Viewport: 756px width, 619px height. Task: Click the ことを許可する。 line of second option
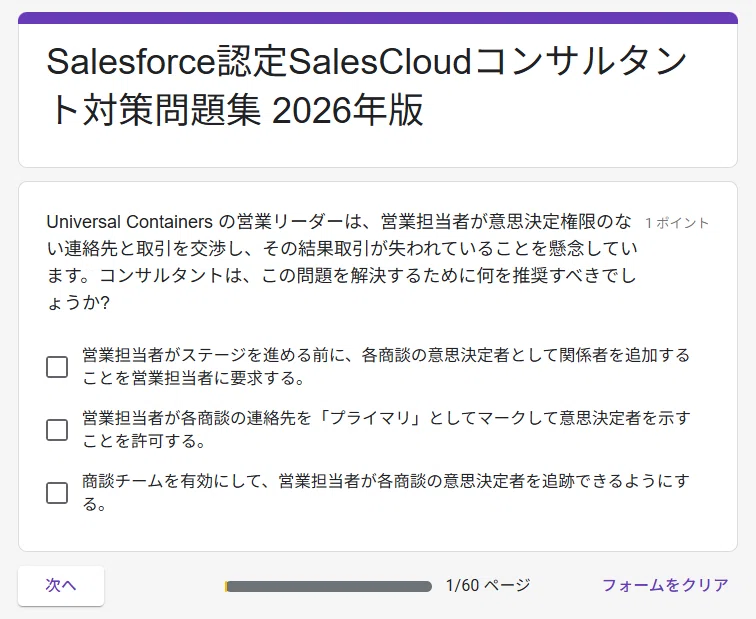(x=144, y=441)
